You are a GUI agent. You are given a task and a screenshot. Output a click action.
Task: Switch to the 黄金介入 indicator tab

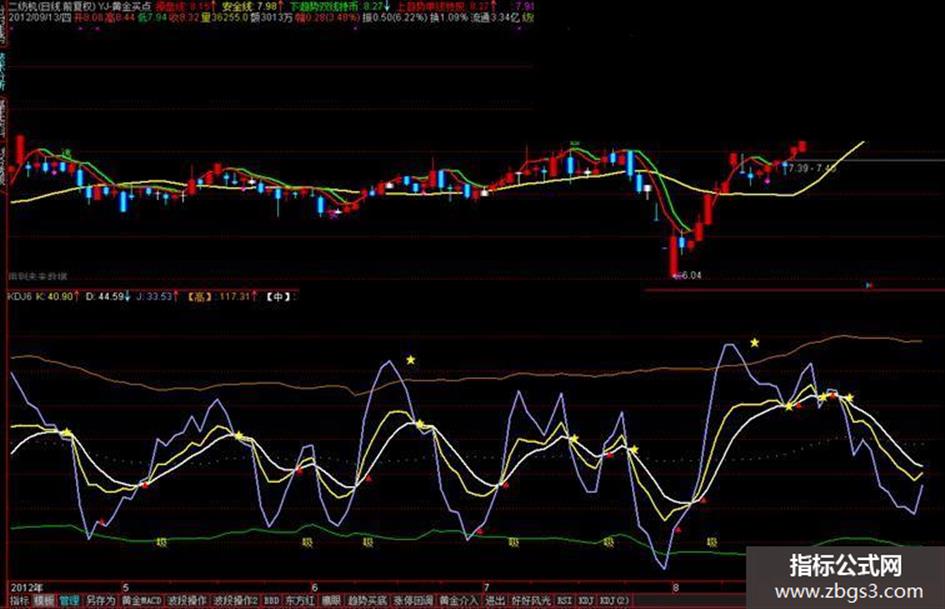tap(459, 601)
